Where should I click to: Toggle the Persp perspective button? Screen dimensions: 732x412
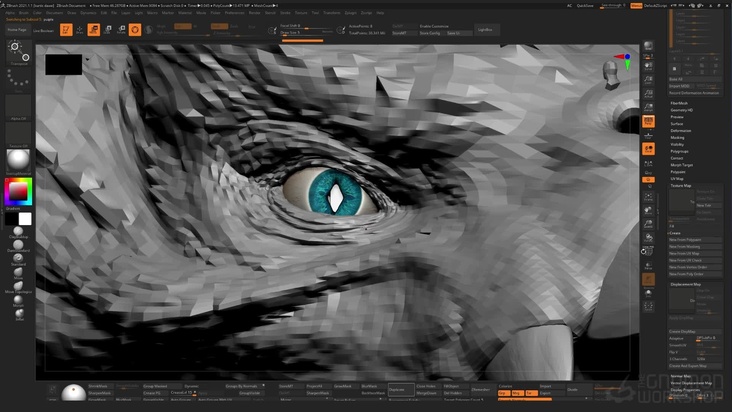click(648, 121)
